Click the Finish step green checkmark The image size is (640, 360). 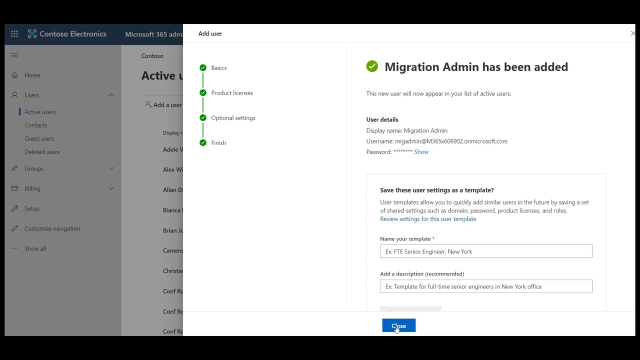pos(203,142)
